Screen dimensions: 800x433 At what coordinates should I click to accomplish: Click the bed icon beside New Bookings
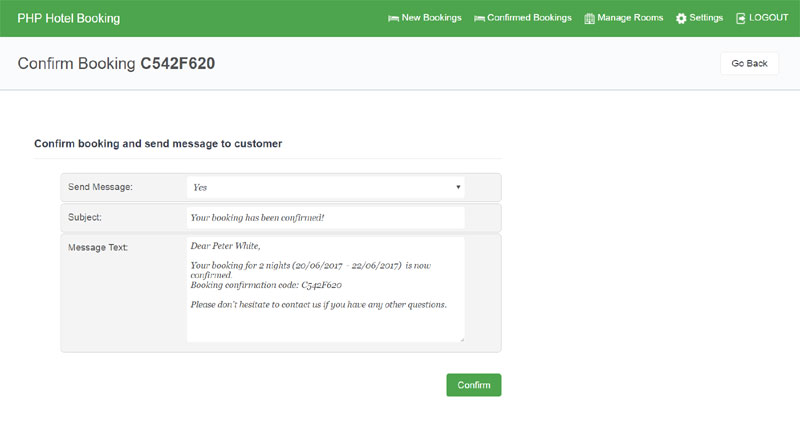[x=393, y=18]
